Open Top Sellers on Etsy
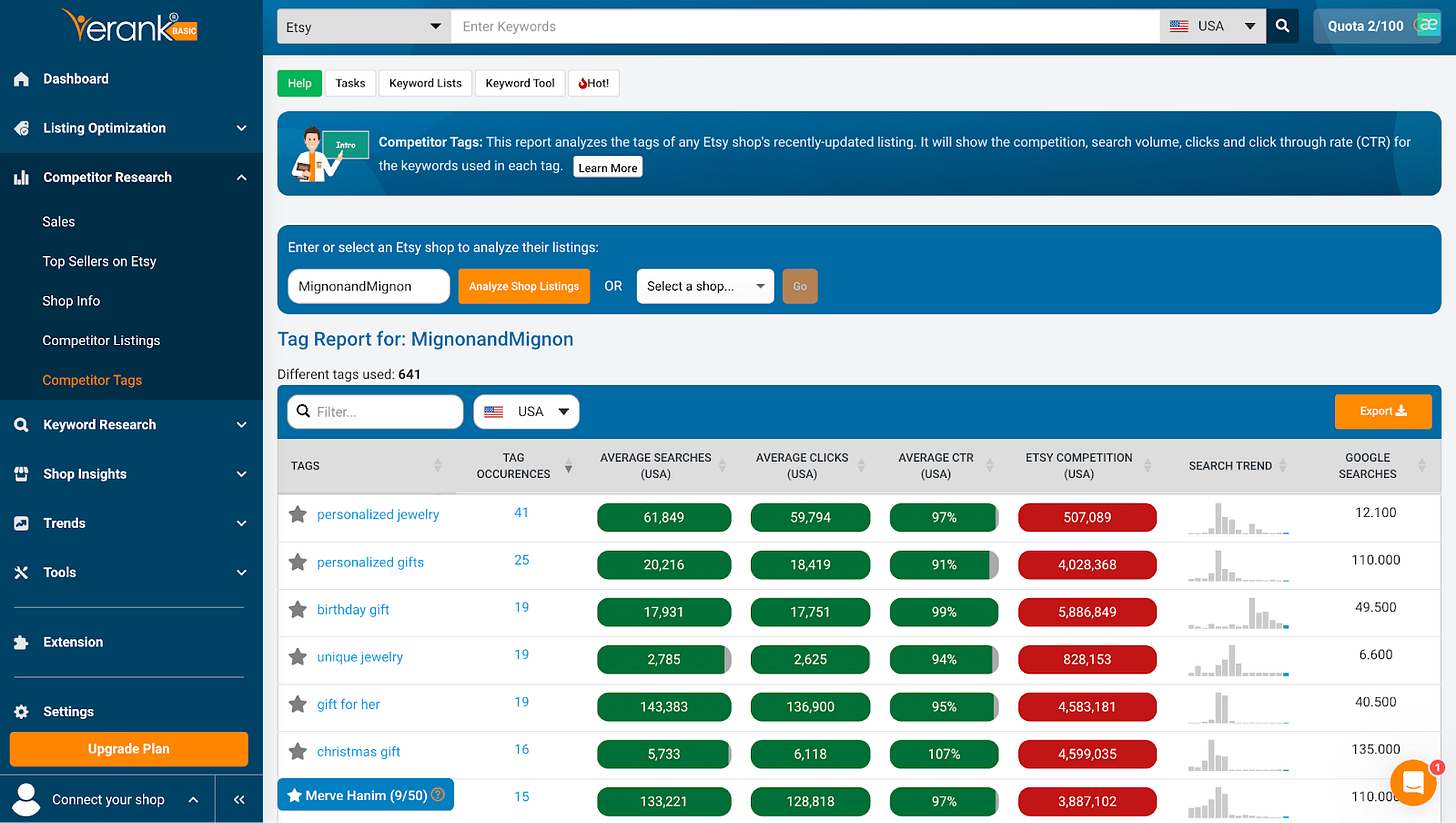This screenshot has width=1456, height=823. click(100, 262)
